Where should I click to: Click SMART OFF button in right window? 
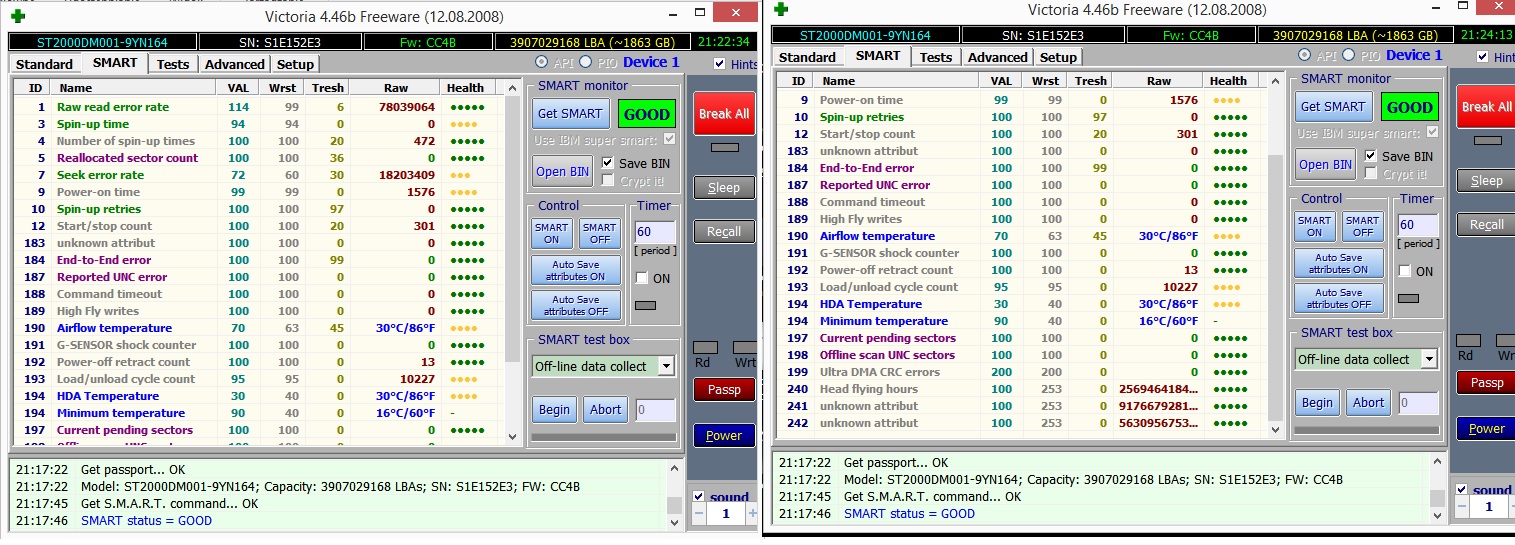coord(1363,226)
